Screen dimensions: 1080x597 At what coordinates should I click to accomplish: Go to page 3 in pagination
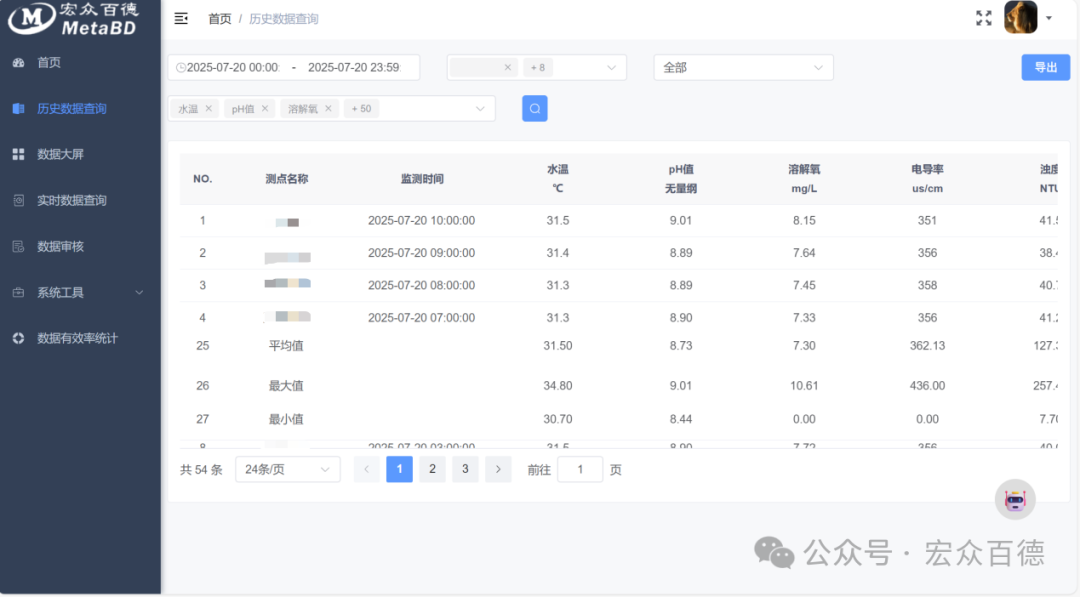coord(465,469)
